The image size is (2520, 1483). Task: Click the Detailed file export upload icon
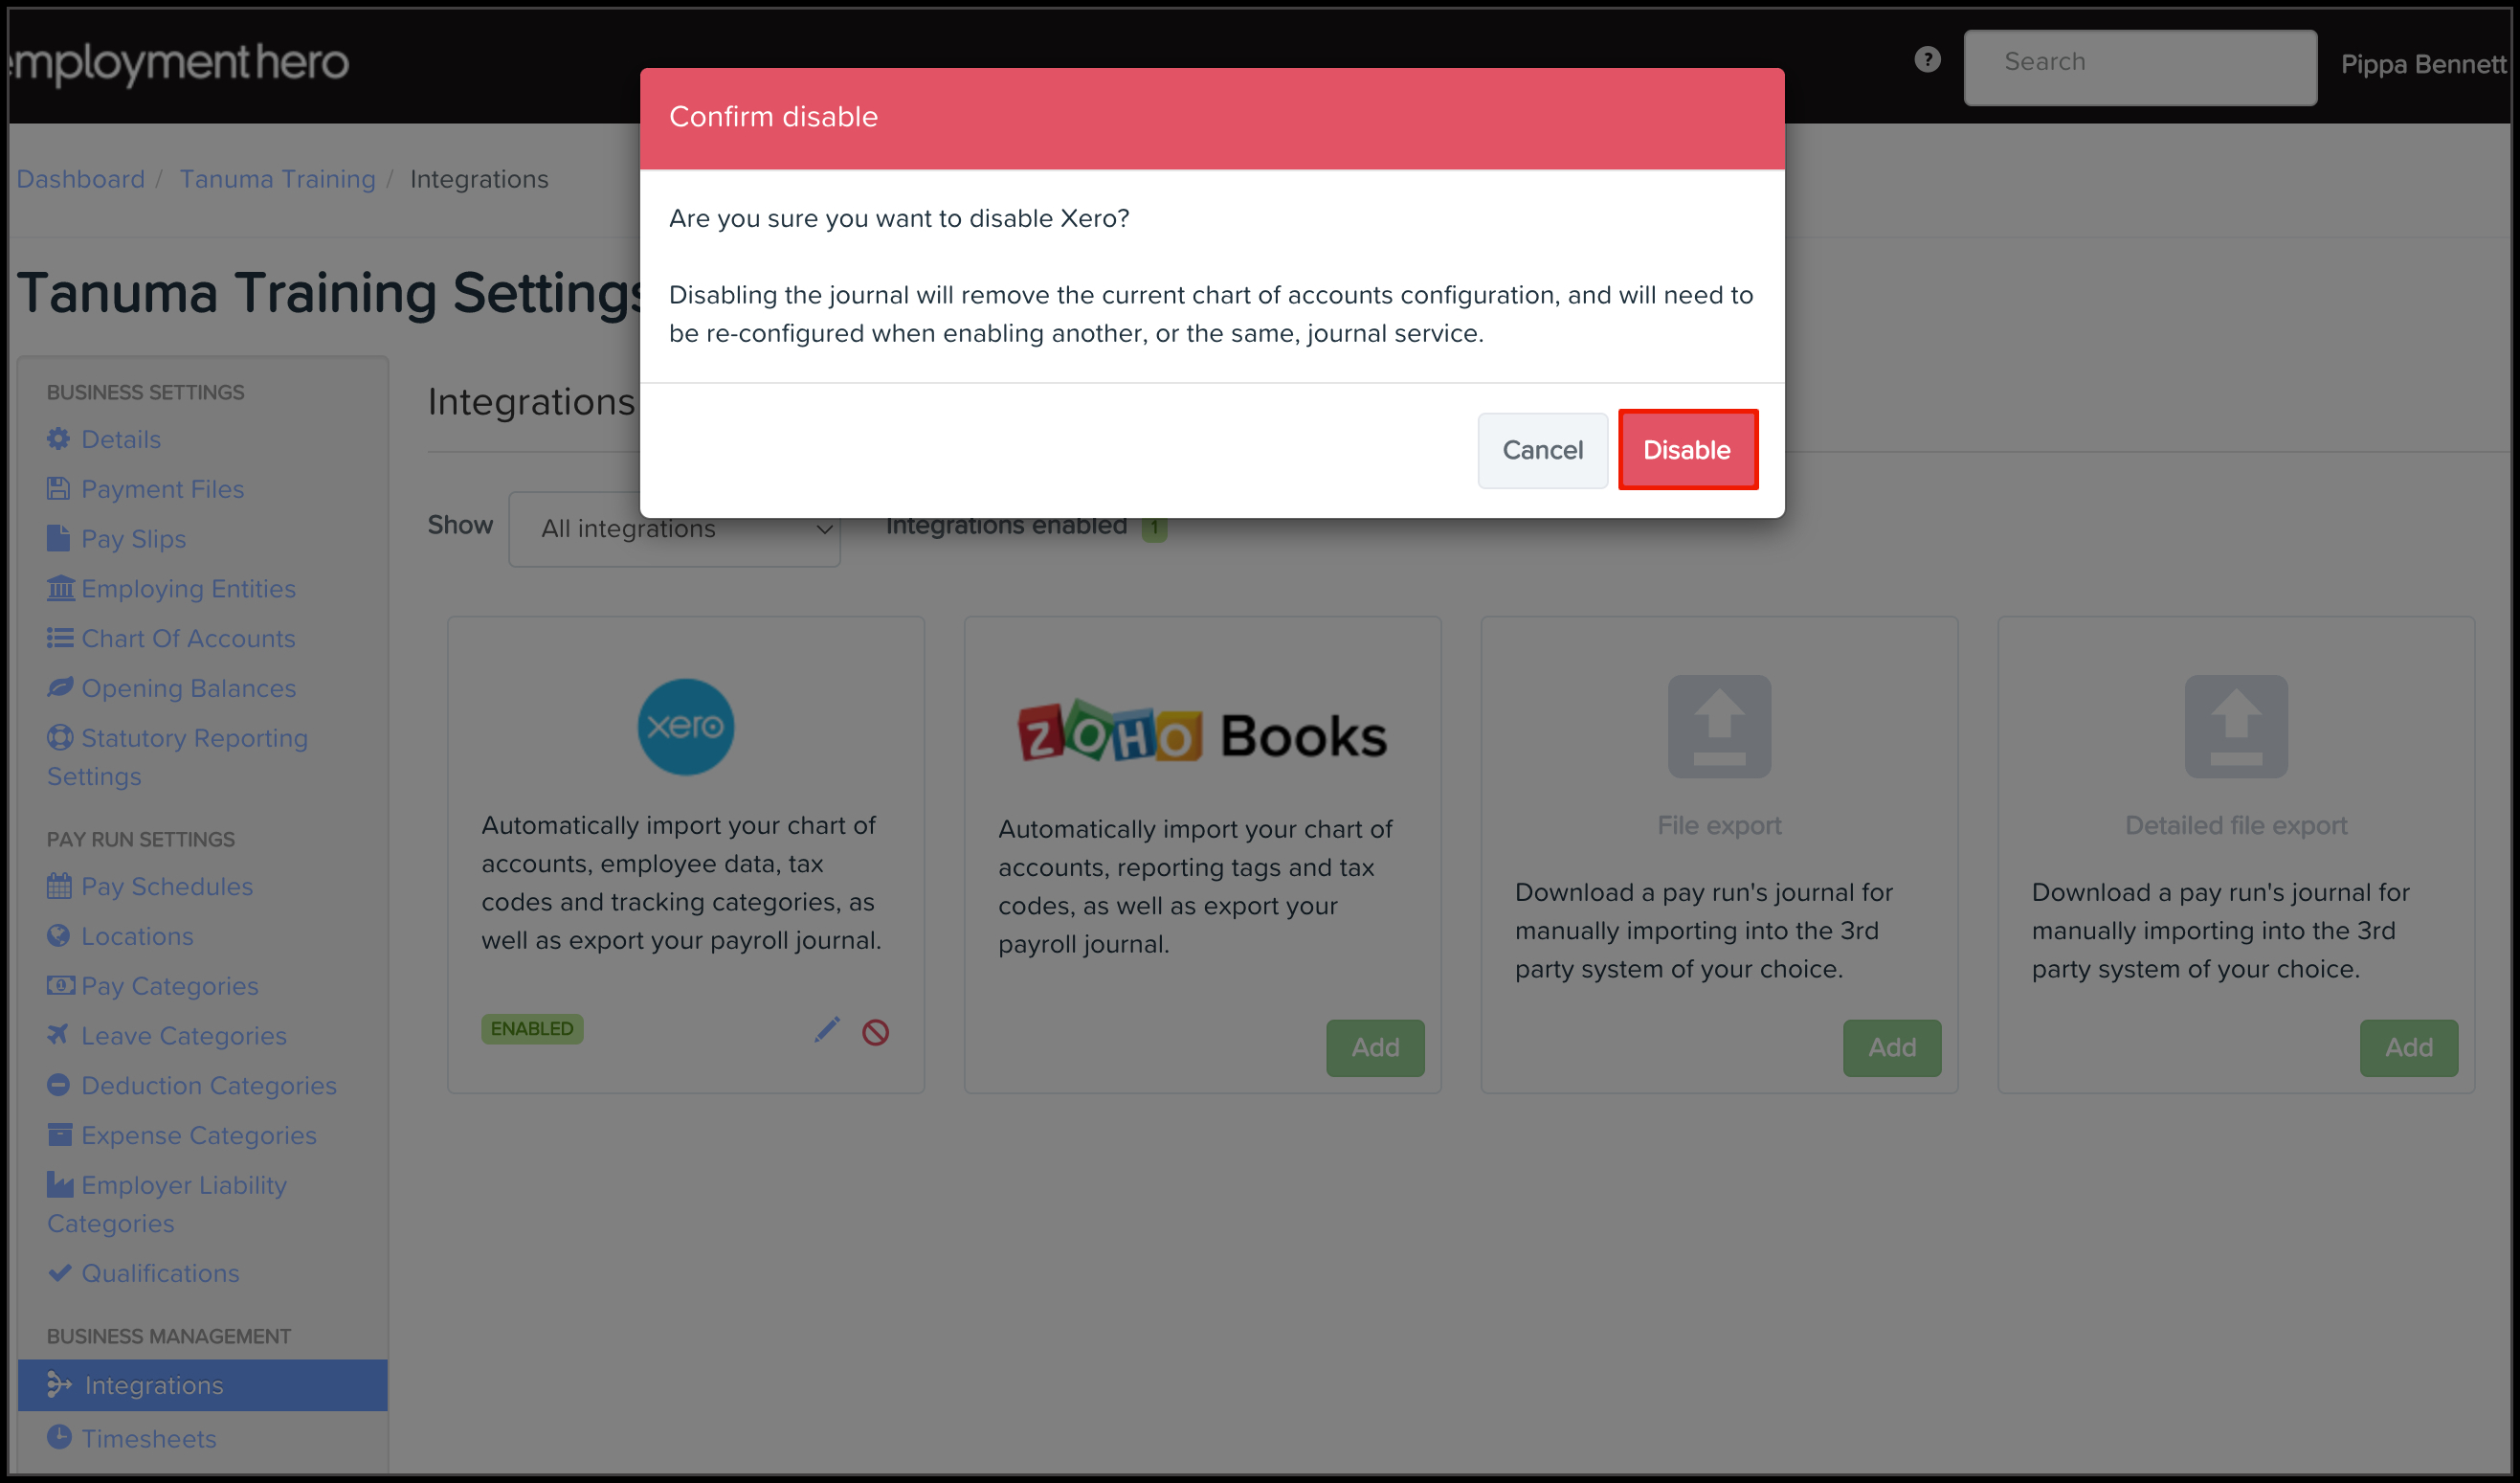tap(2236, 726)
